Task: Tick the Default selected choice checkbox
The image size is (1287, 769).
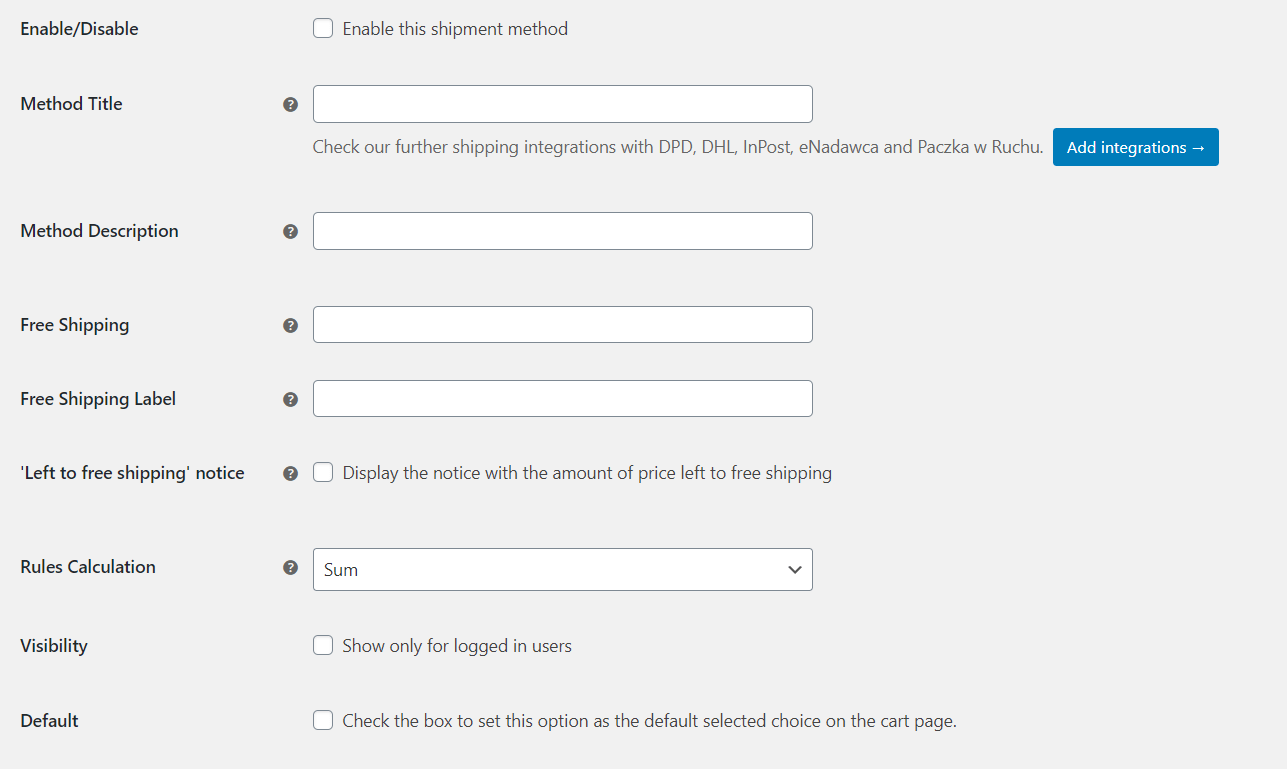Action: pyautogui.click(x=323, y=720)
